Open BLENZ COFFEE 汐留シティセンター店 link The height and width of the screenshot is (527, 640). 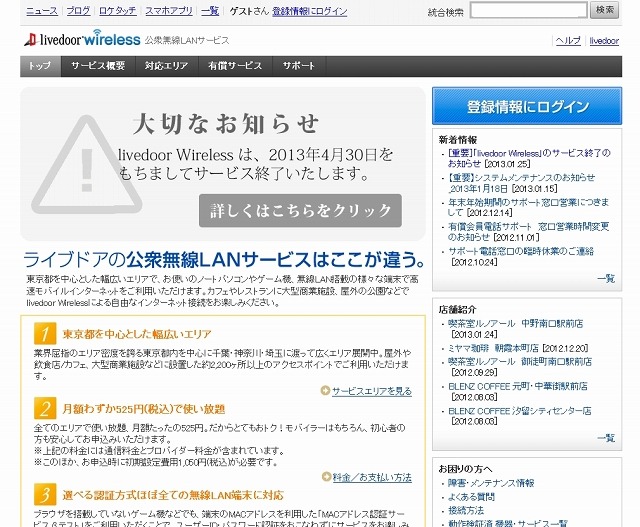tap(520, 411)
